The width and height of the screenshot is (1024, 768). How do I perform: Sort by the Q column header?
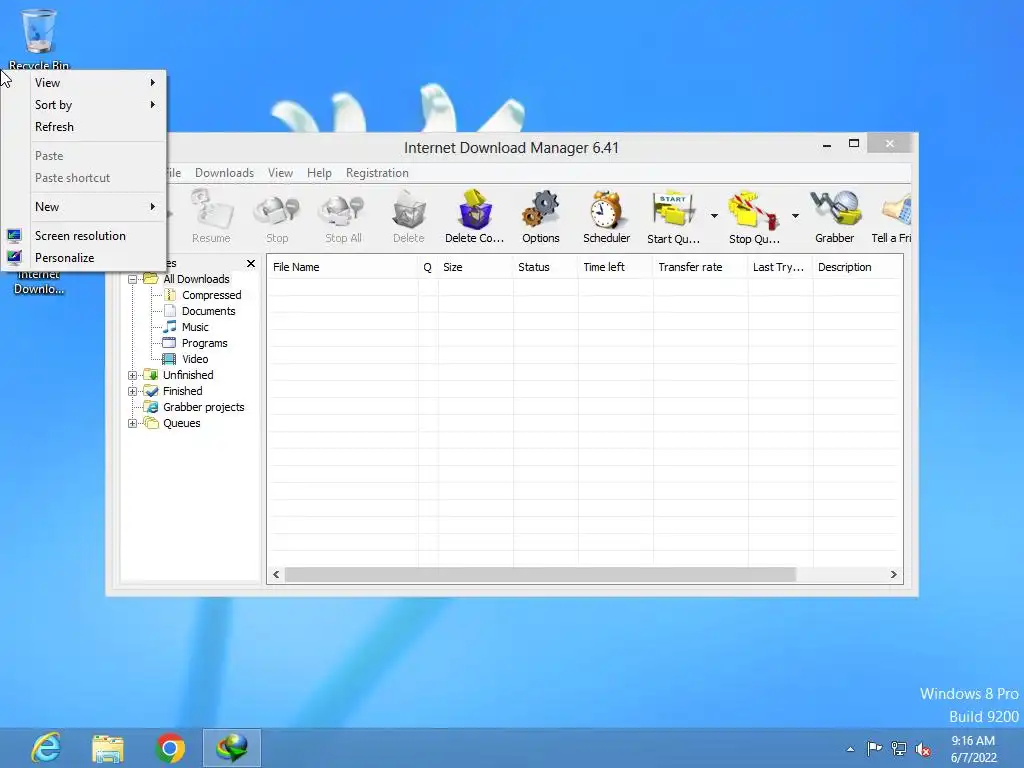coord(428,266)
